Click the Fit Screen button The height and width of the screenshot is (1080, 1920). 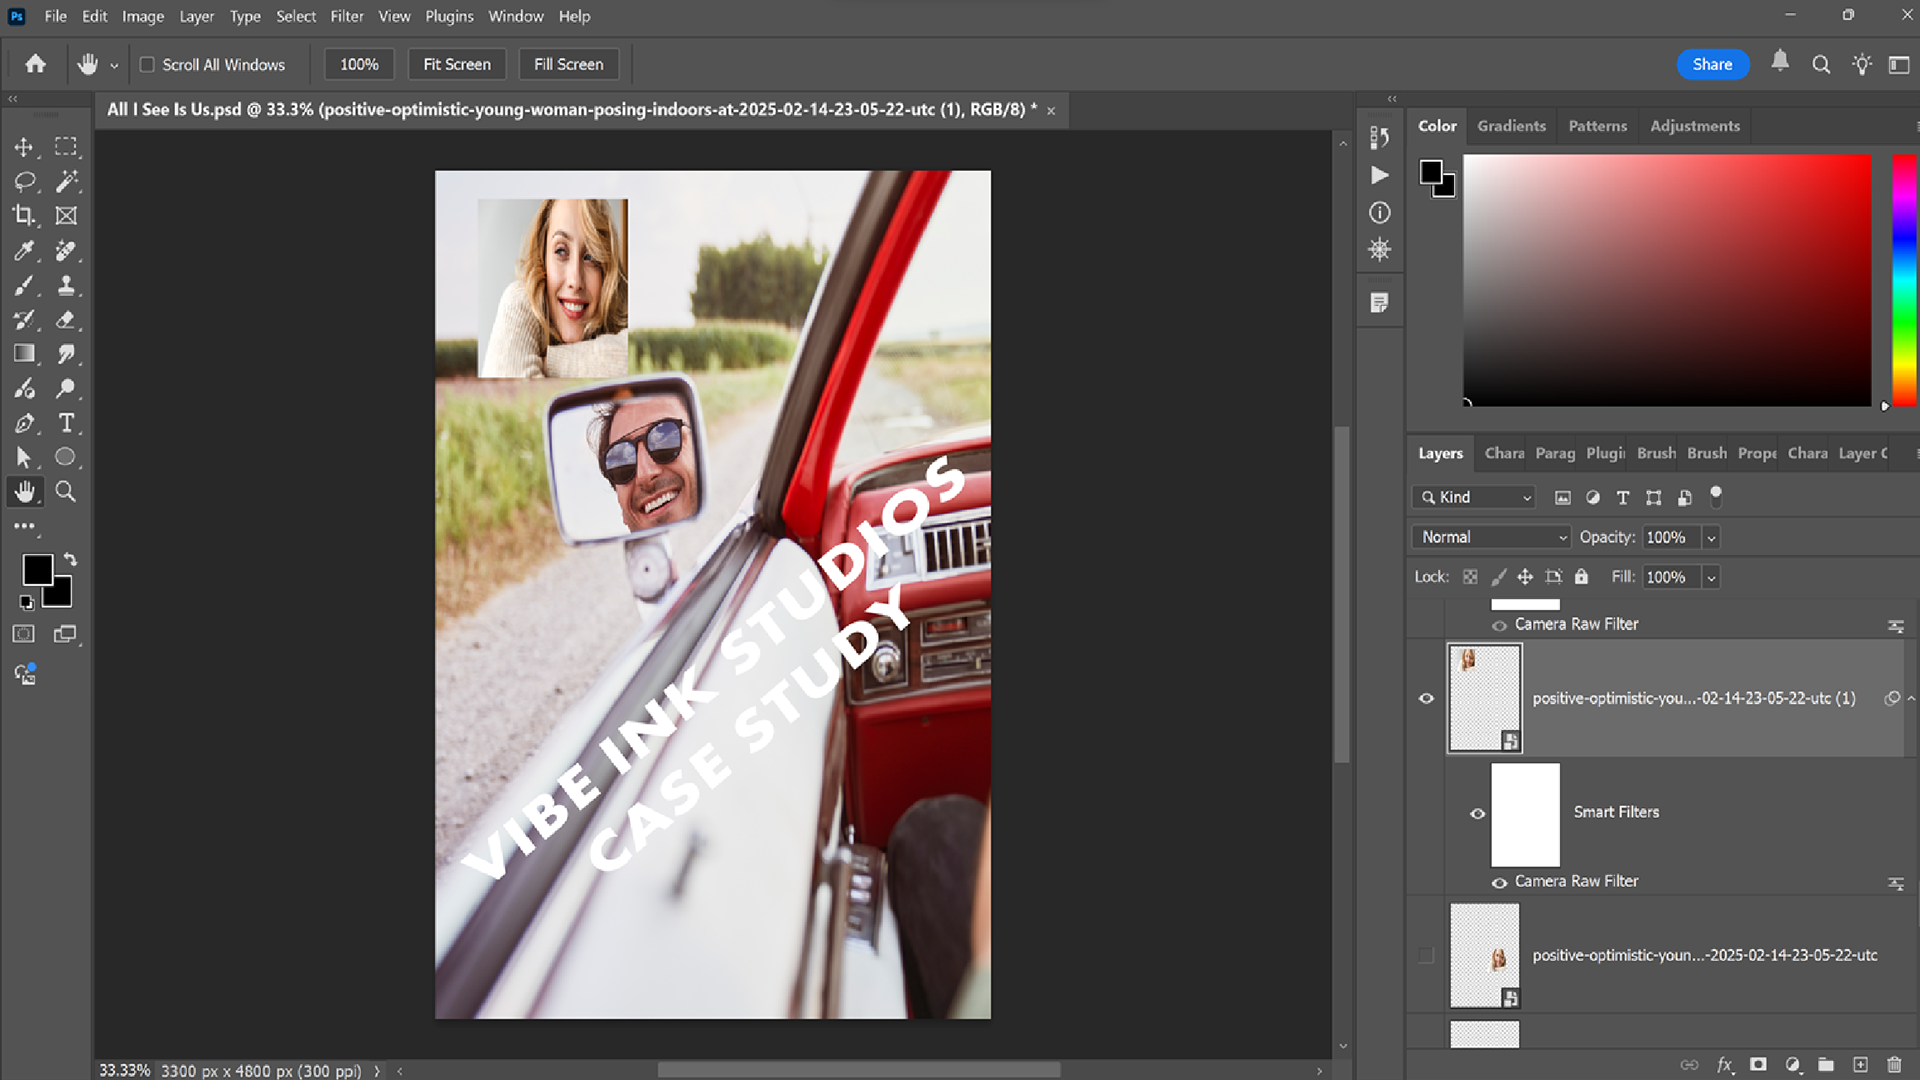click(457, 64)
